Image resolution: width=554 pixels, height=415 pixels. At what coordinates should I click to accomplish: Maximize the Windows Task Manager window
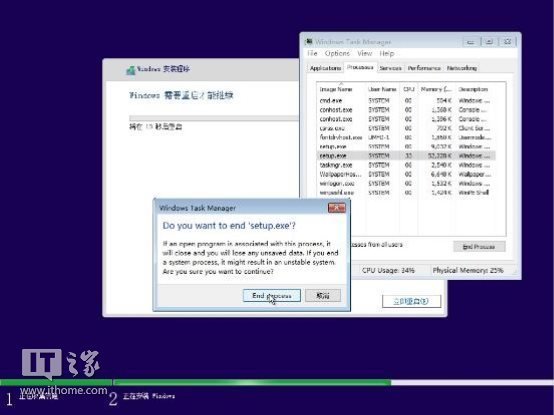tap(489, 42)
